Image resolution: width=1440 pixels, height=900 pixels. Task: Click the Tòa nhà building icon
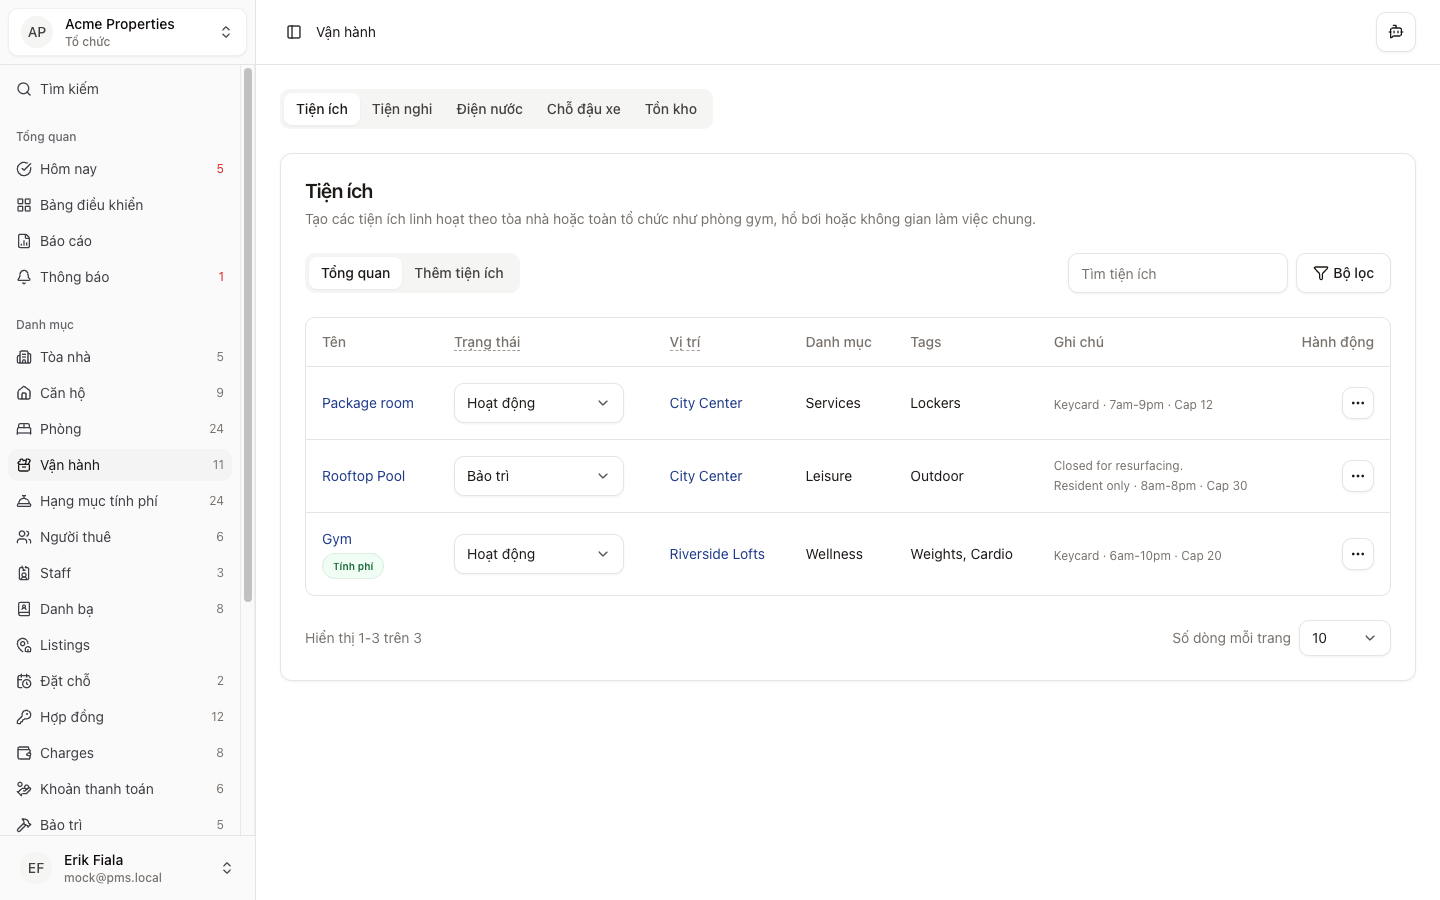[24, 357]
